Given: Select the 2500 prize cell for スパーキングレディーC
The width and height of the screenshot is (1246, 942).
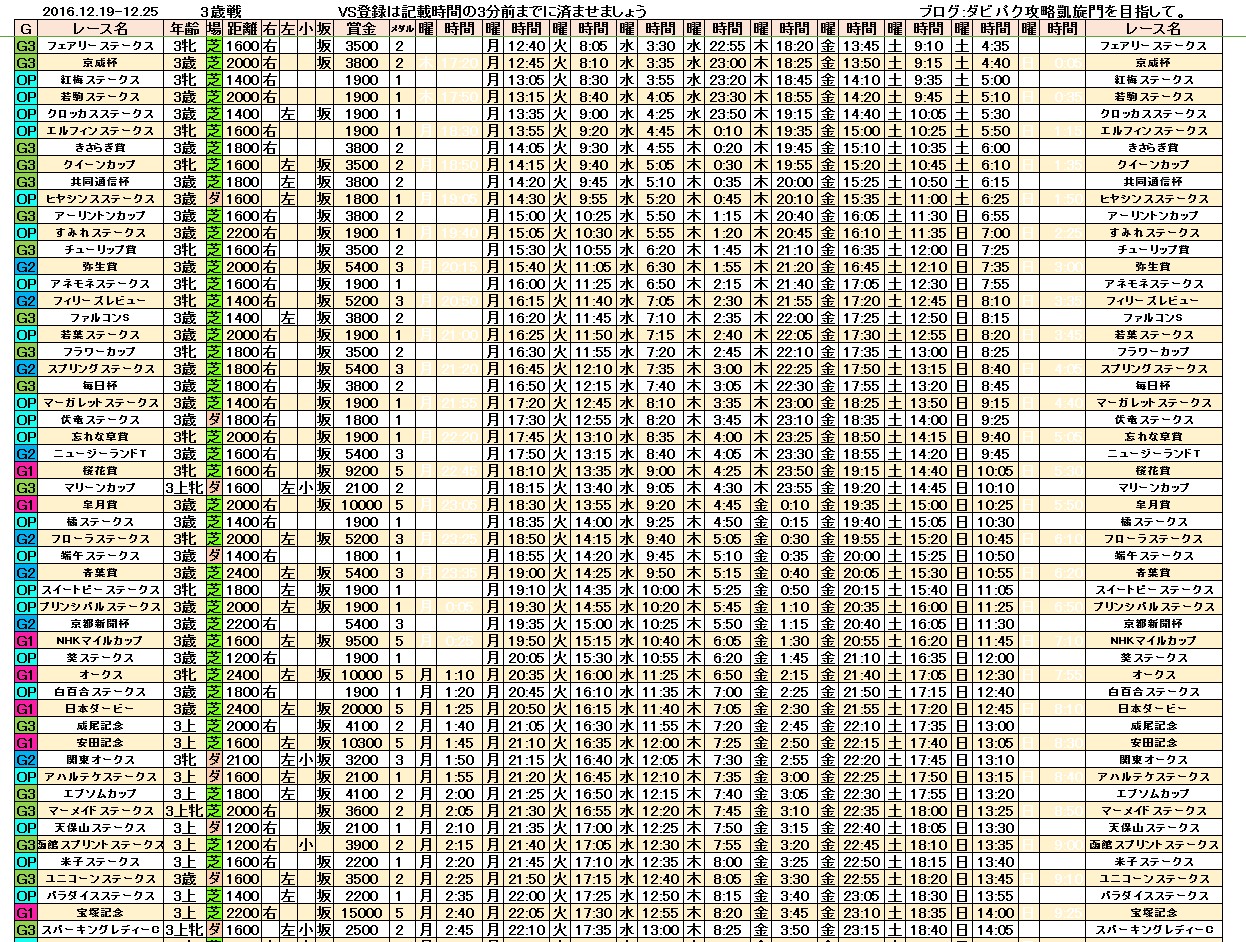Looking at the screenshot, I should coord(361,930).
